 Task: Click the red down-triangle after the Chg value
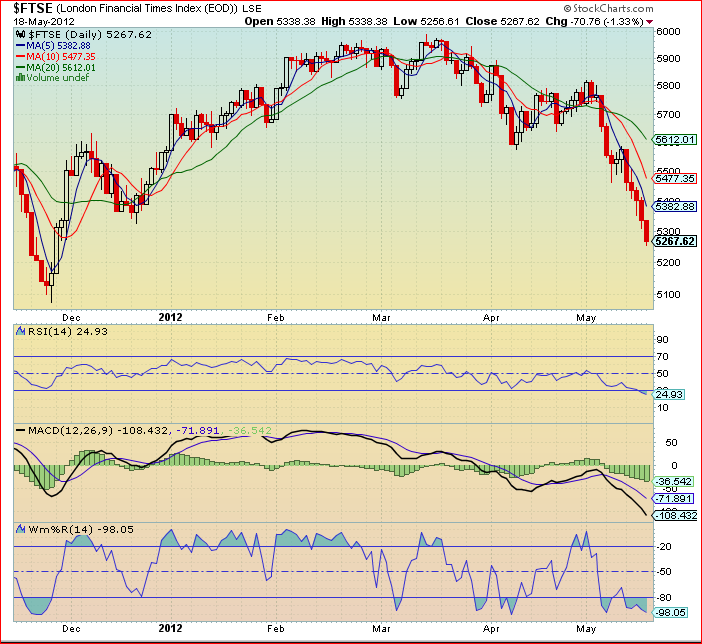tap(650, 21)
